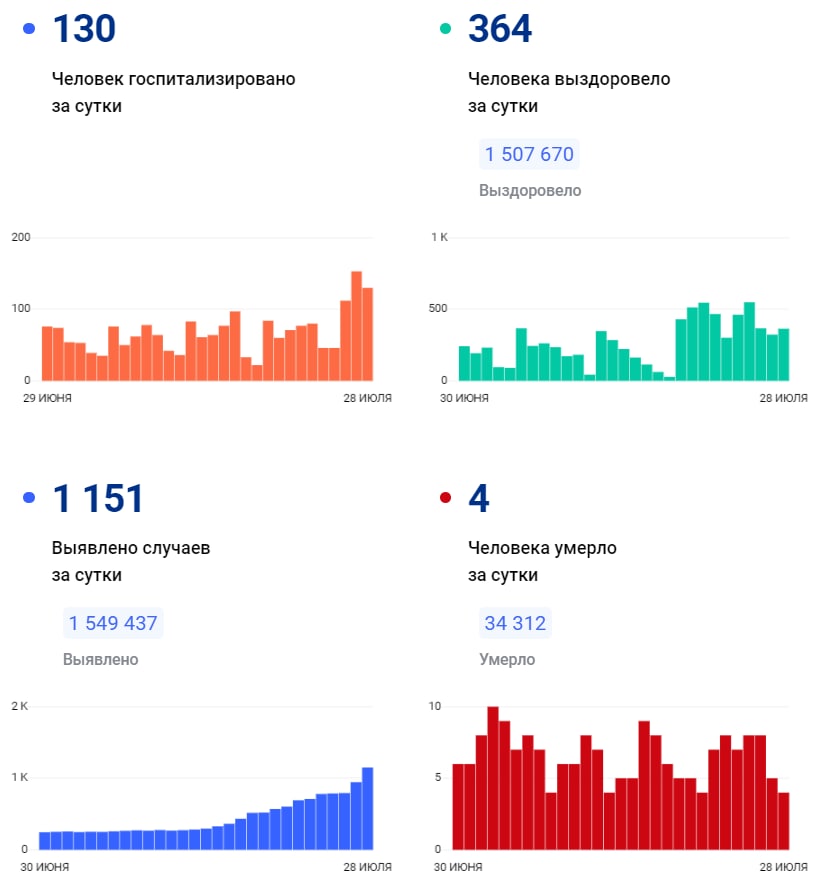
Task: Click the total recovered badge "1 507 670"
Action: click(529, 154)
